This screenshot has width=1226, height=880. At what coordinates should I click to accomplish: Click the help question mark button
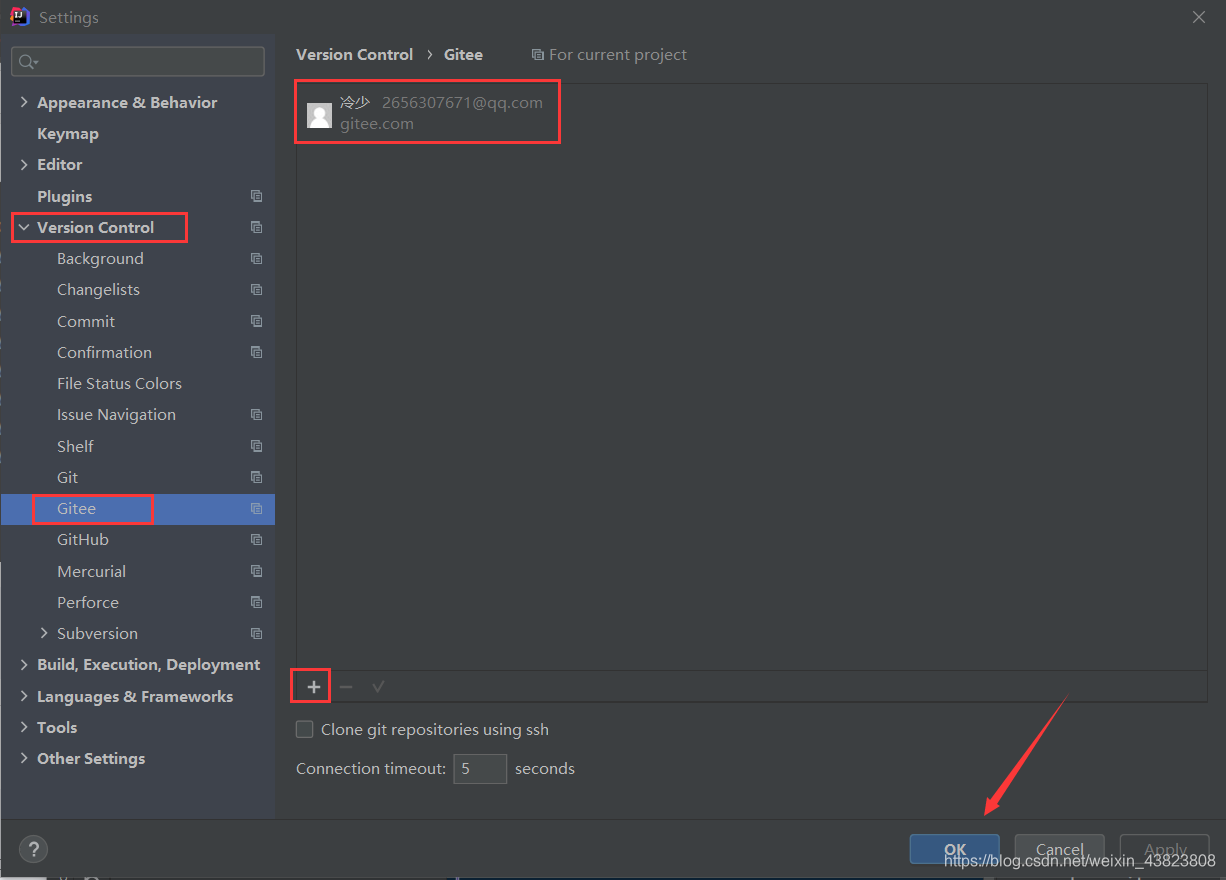point(34,850)
